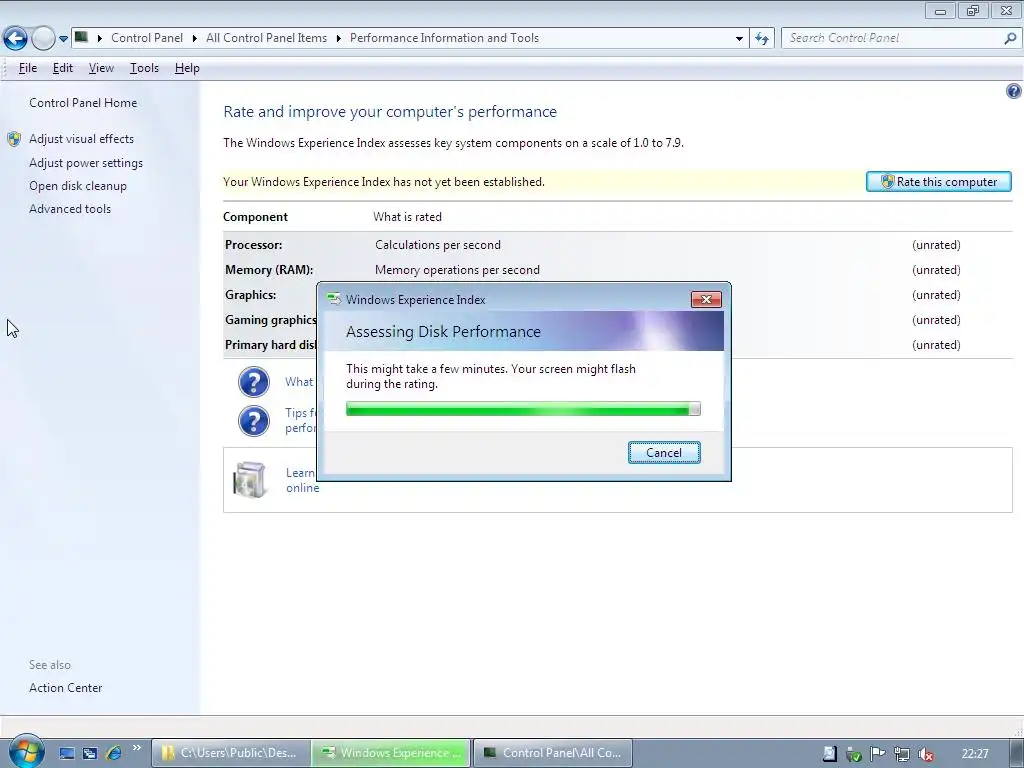1024x768 pixels.
Task: Click the Back navigation arrow button
Action: pyautogui.click(x=16, y=39)
